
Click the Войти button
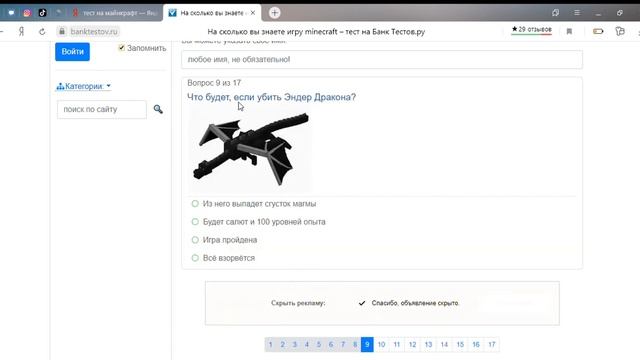pos(73,52)
